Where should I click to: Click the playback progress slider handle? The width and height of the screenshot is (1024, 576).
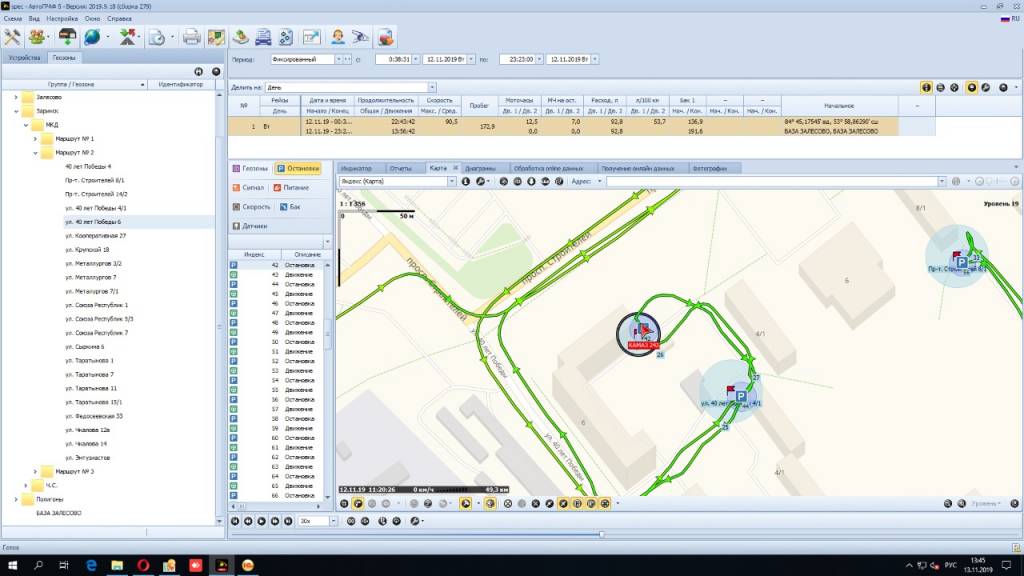pos(601,534)
